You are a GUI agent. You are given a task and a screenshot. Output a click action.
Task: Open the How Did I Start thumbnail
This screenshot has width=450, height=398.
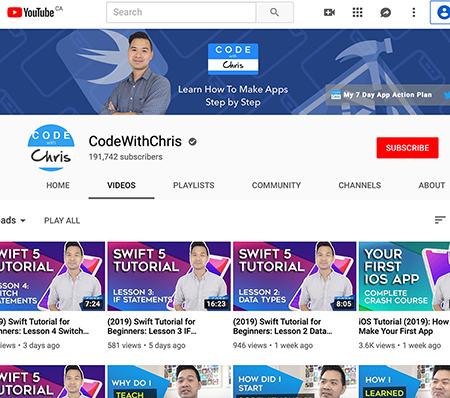coord(295,381)
